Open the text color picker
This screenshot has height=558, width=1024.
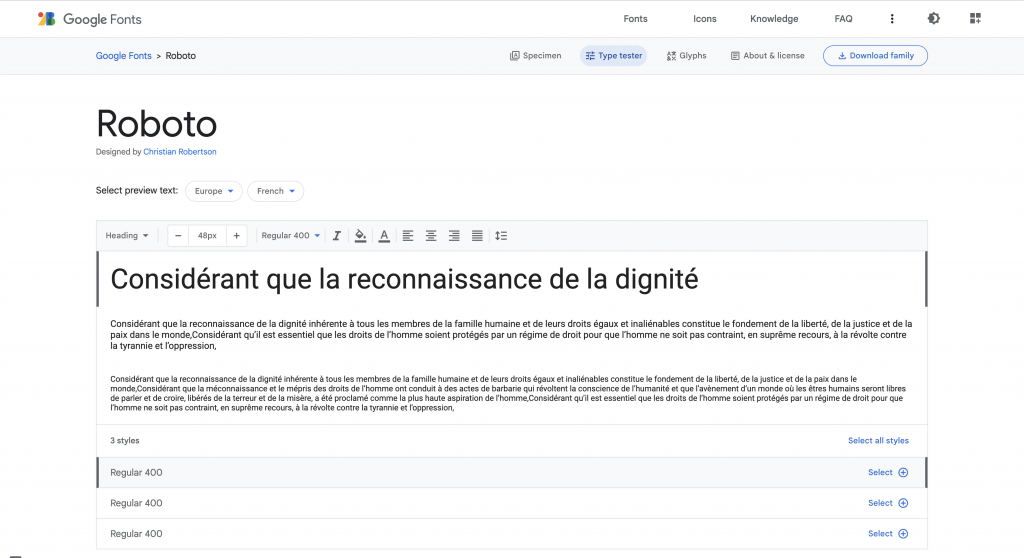tap(384, 236)
